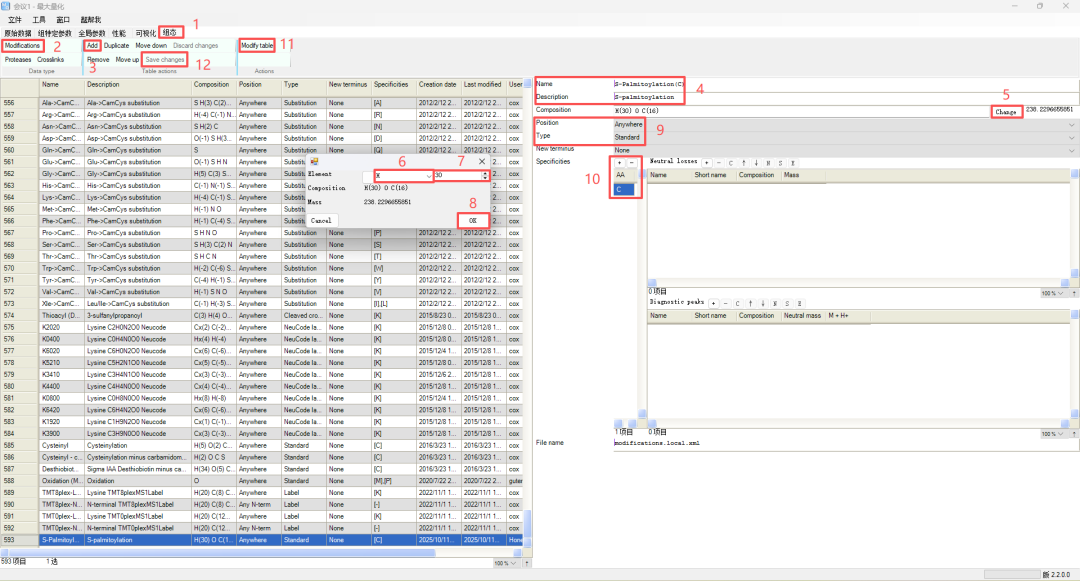Click the Duplicate table action
Image resolution: width=1080 pixels, height=581 pixels.
click(116, 45)
